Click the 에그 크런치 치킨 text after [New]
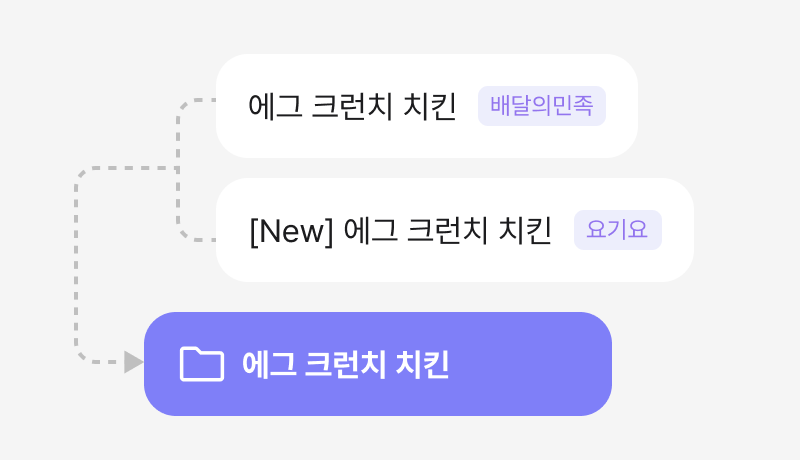Viewport: 800px width, 460px height. pos(447,231)
